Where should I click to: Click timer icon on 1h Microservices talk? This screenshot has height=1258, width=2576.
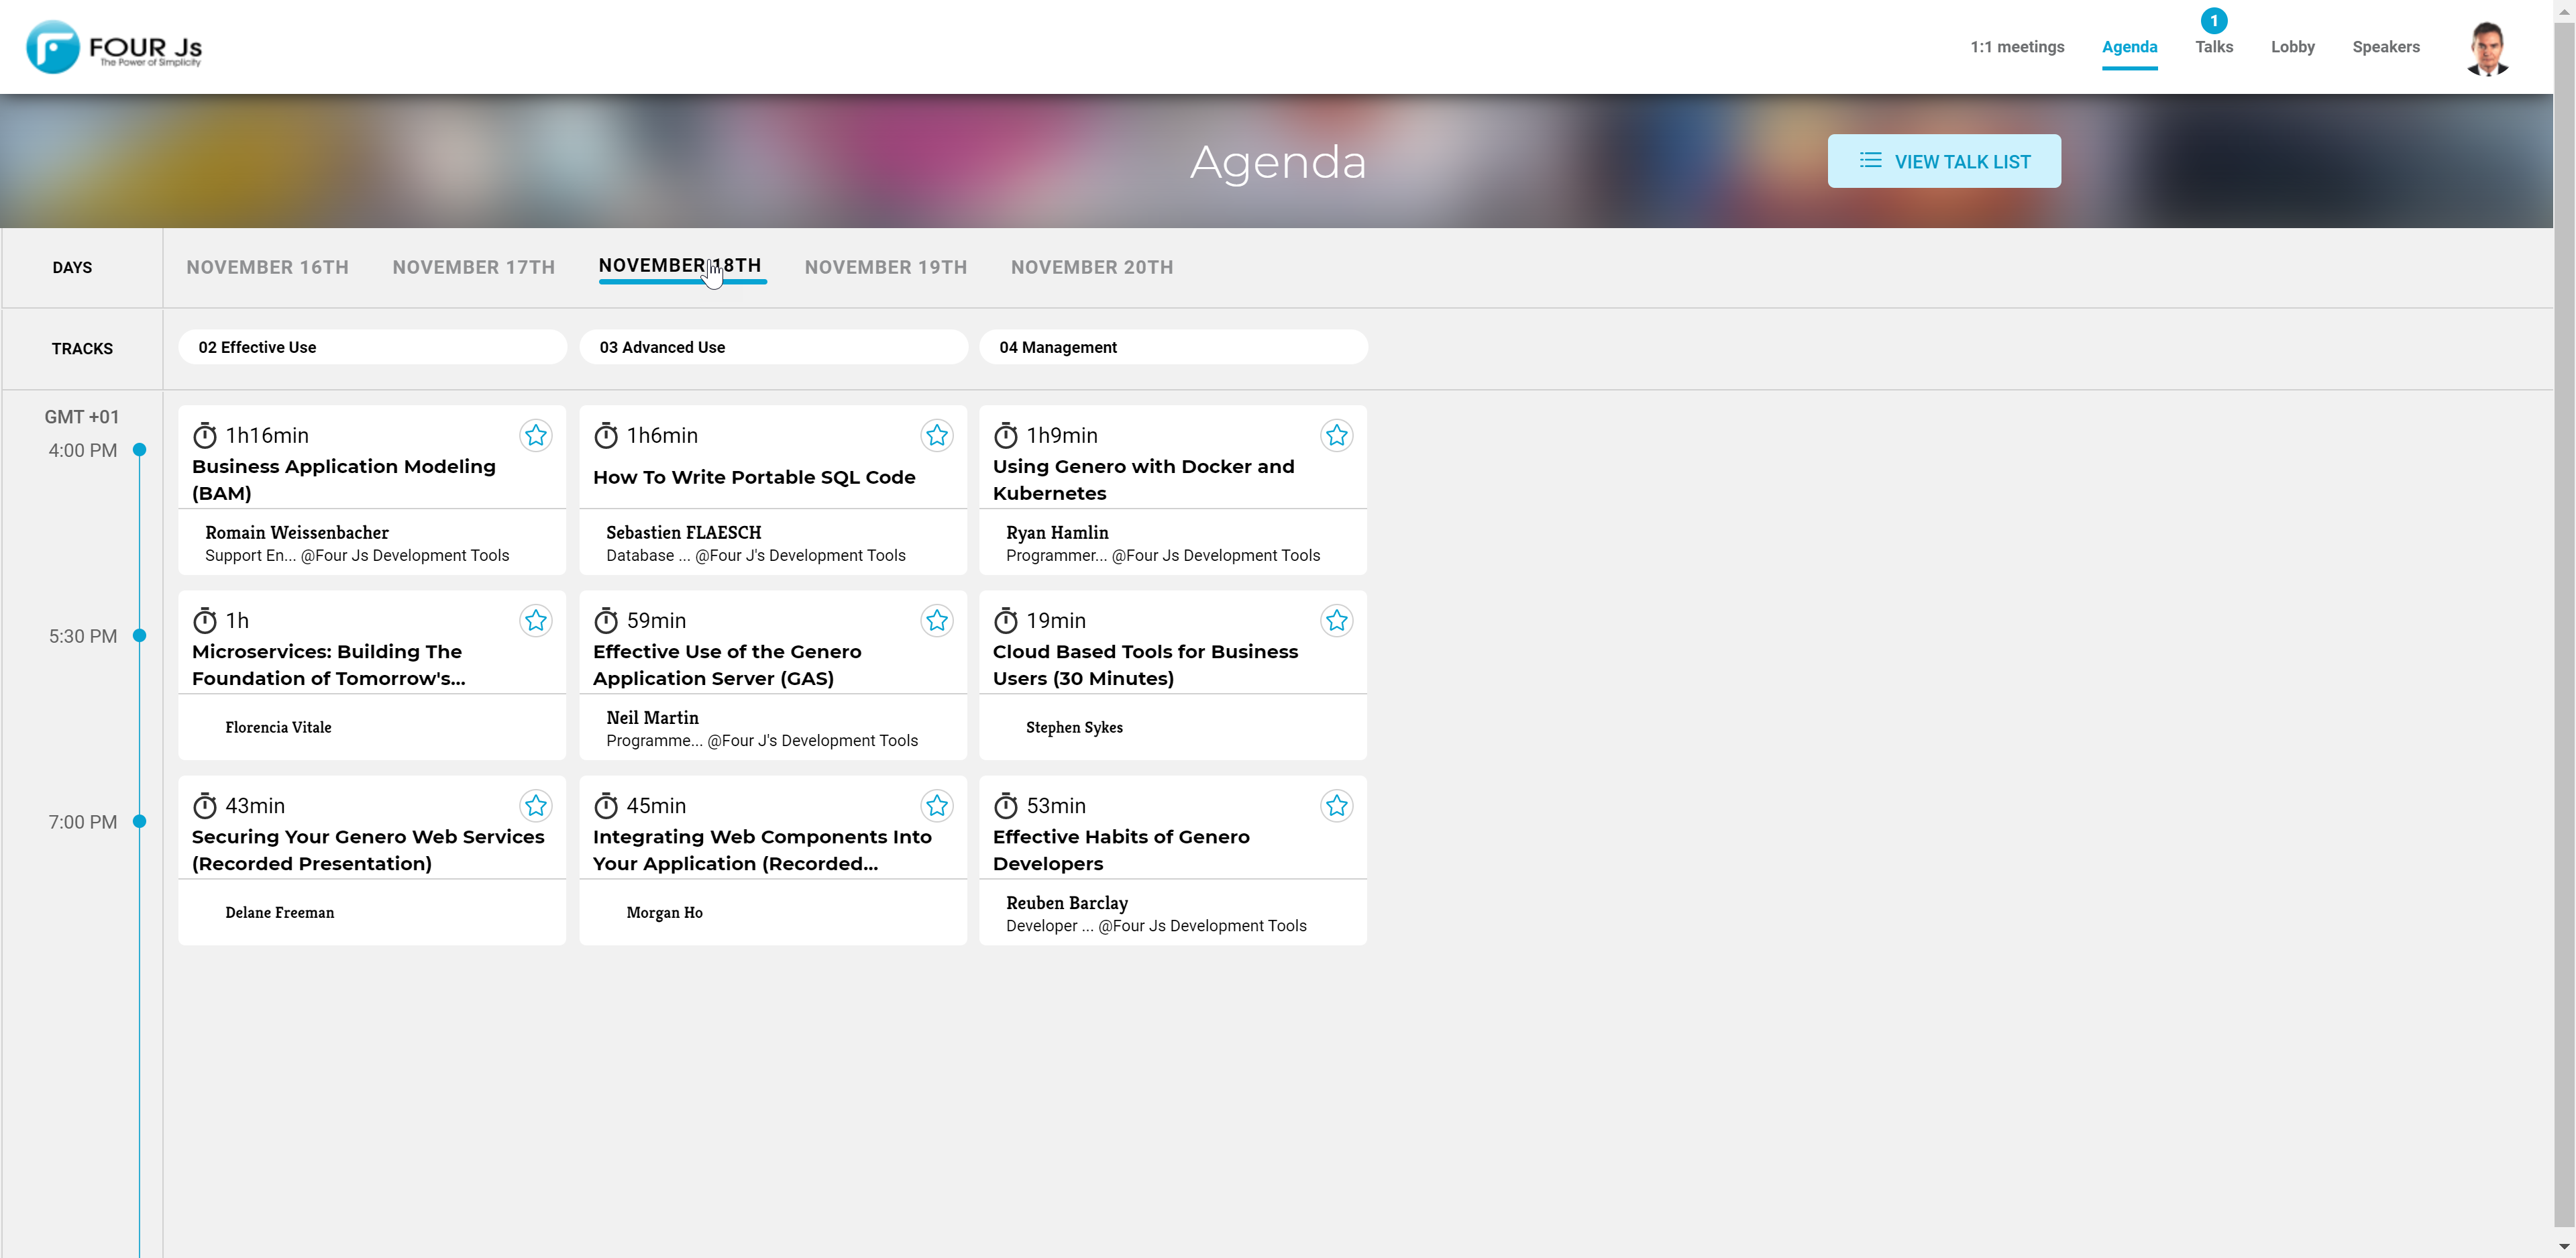pyautogui.click(x=205, y=620)
